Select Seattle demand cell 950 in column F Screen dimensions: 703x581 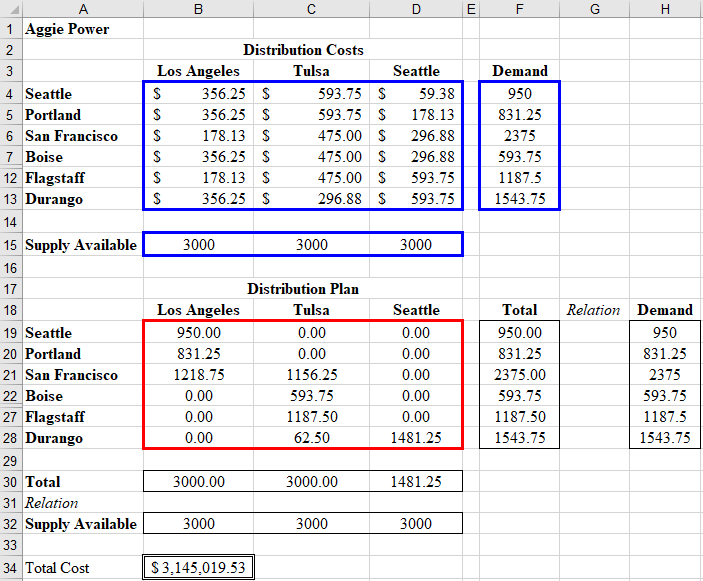coord(520,94)
